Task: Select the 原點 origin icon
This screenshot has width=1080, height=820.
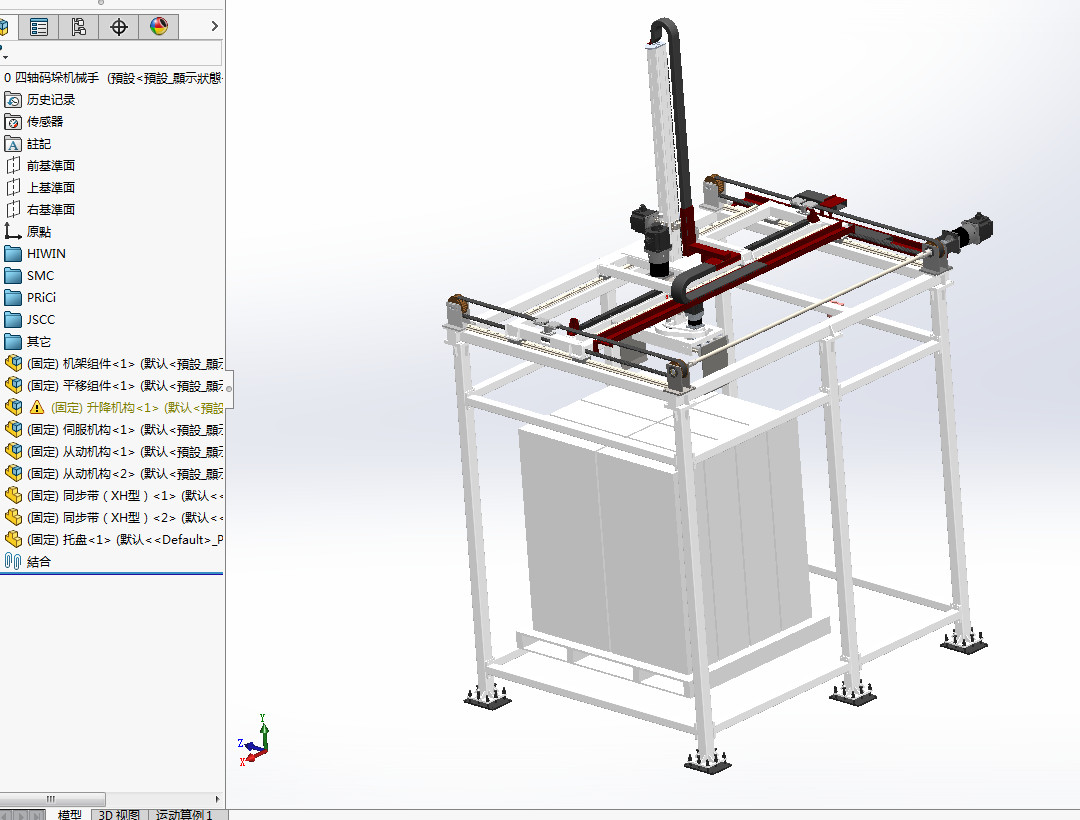Action: pos(12,231)
